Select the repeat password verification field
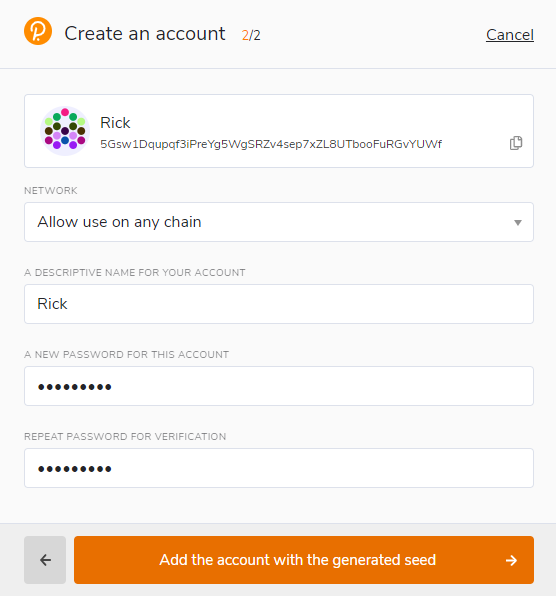 (x=279, y=468)
